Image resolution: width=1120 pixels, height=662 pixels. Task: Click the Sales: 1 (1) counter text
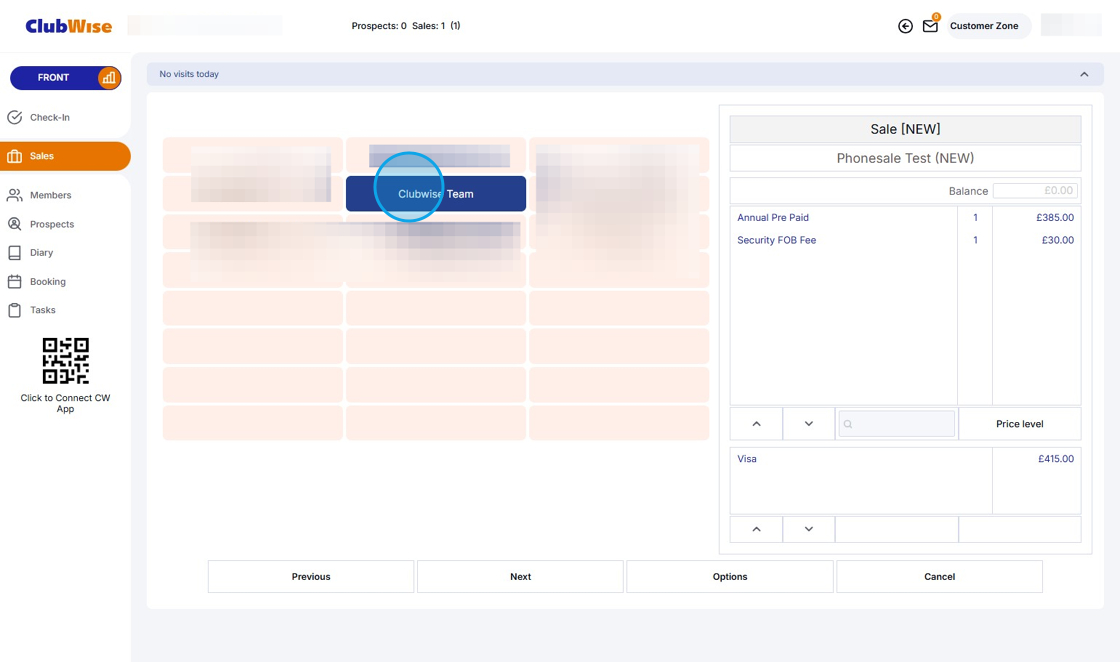click(x=436, y=26)
